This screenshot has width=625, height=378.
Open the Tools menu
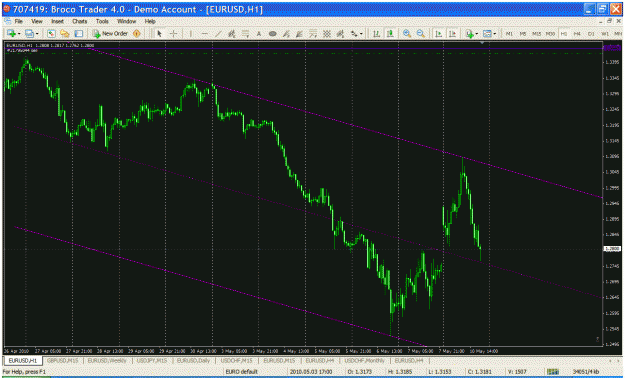click(102, 21)
